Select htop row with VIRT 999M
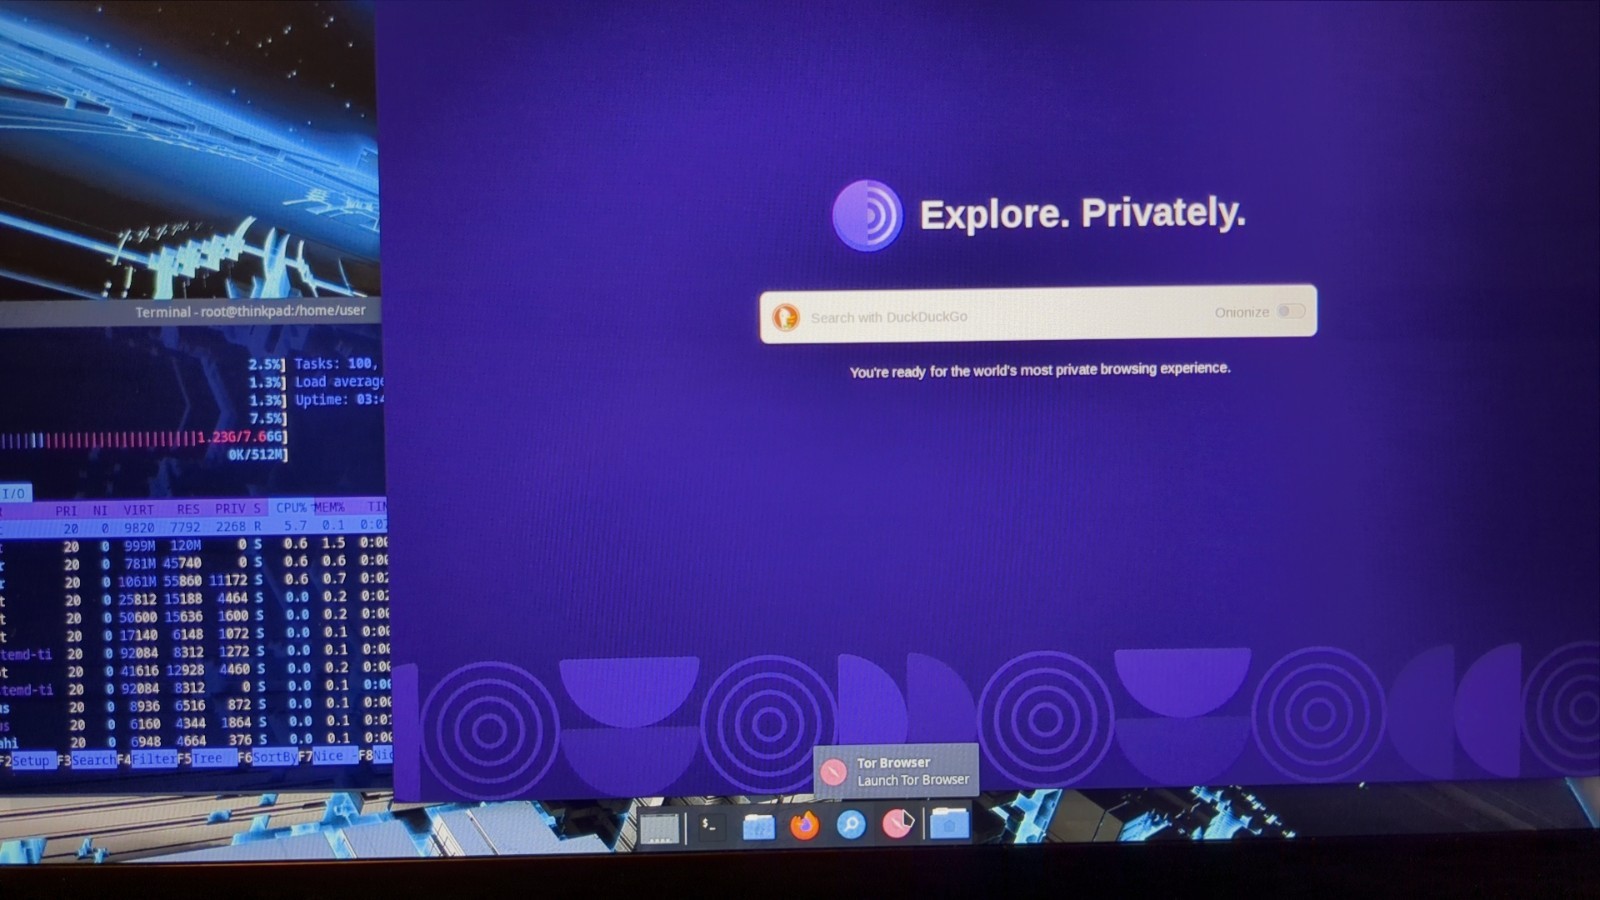Image resolution: width=1600 pixels, height=900 pixels. click(193, 545)
